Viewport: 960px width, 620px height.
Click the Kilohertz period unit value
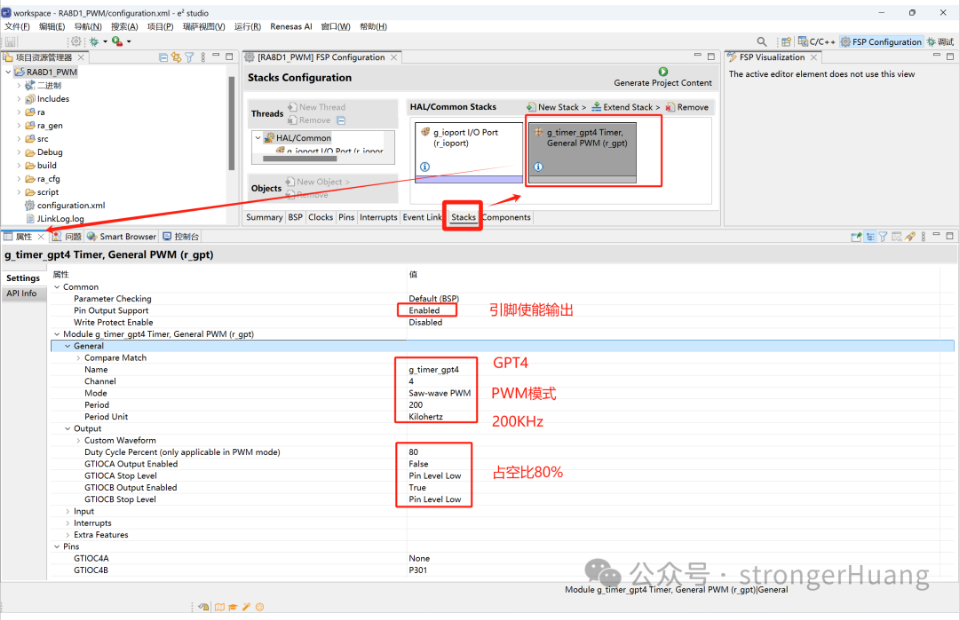click(x=426, y=417)
